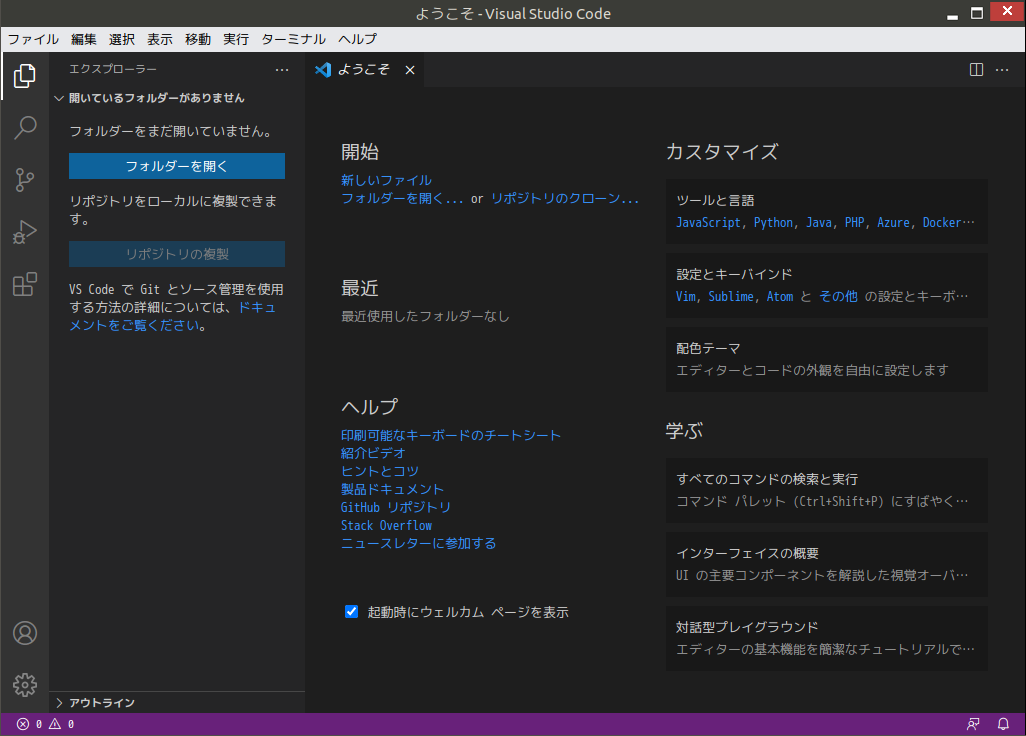Open 製品ドキュメント link
Image resolution: width=1026 pixels, height=736 pixels.
392,489
